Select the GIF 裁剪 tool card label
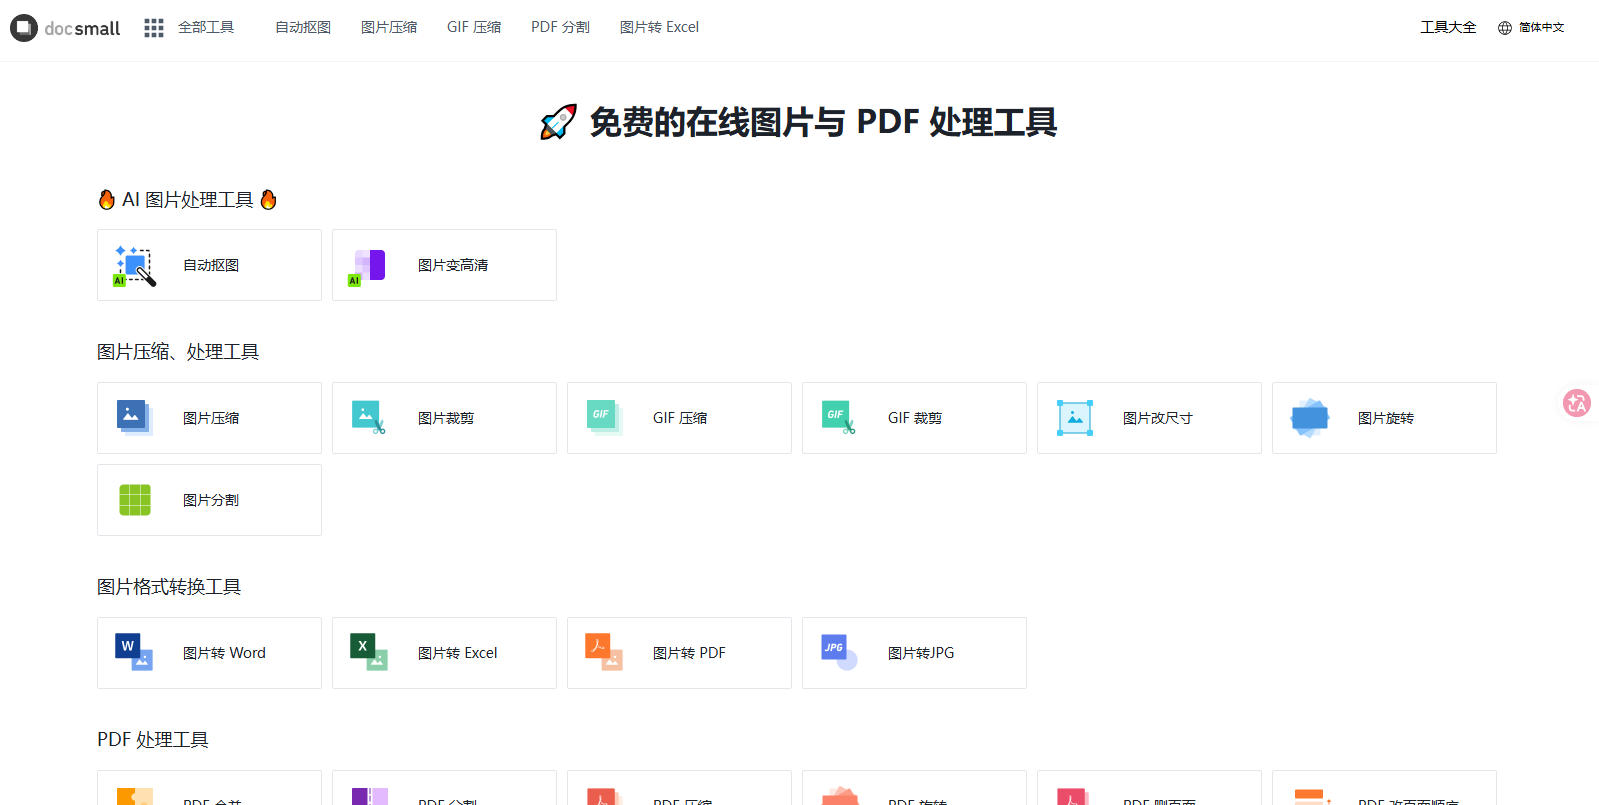The height and width of the screenshot is (805, 1599). pyautogui.click(x=915, y=418)
